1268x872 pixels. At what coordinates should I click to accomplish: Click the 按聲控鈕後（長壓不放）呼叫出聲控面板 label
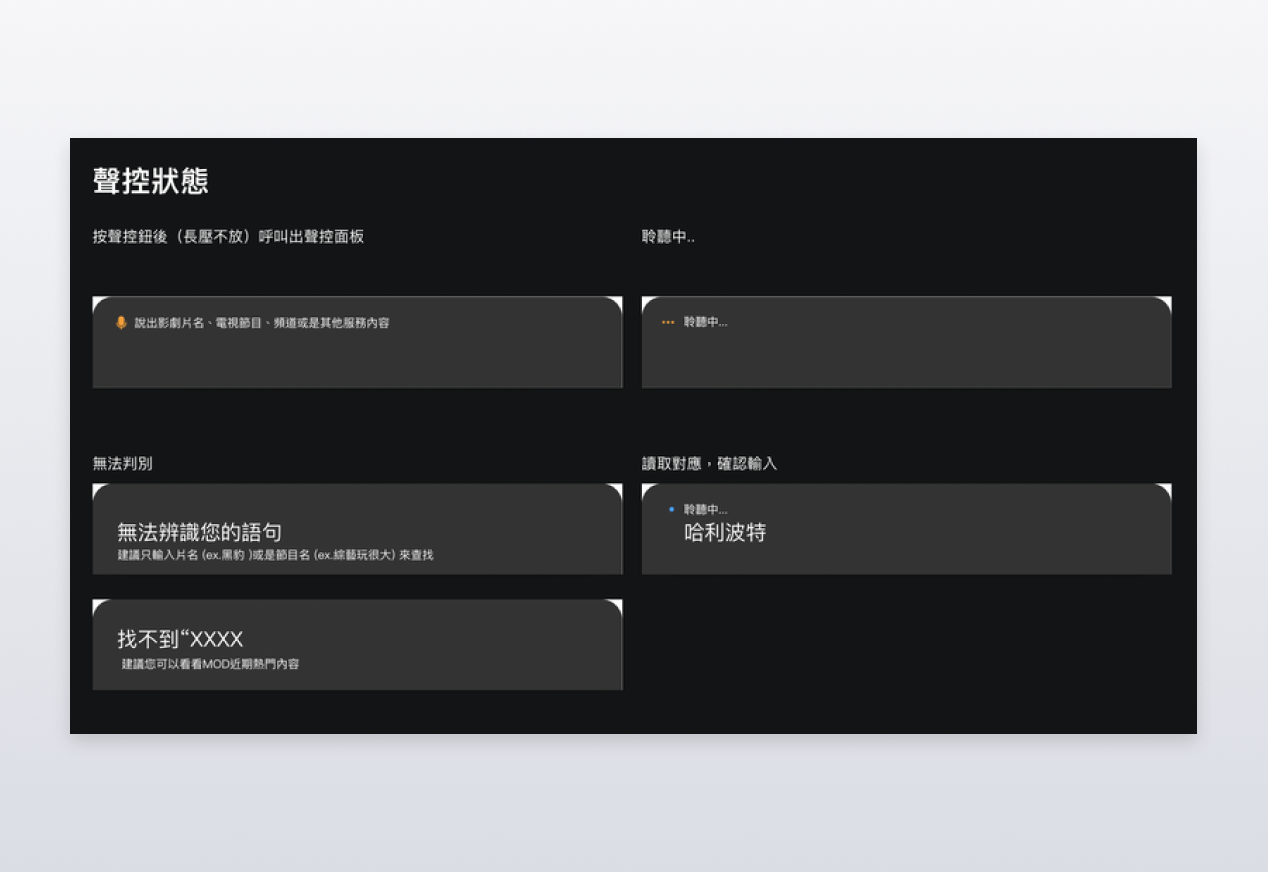[x=228, y=237]
